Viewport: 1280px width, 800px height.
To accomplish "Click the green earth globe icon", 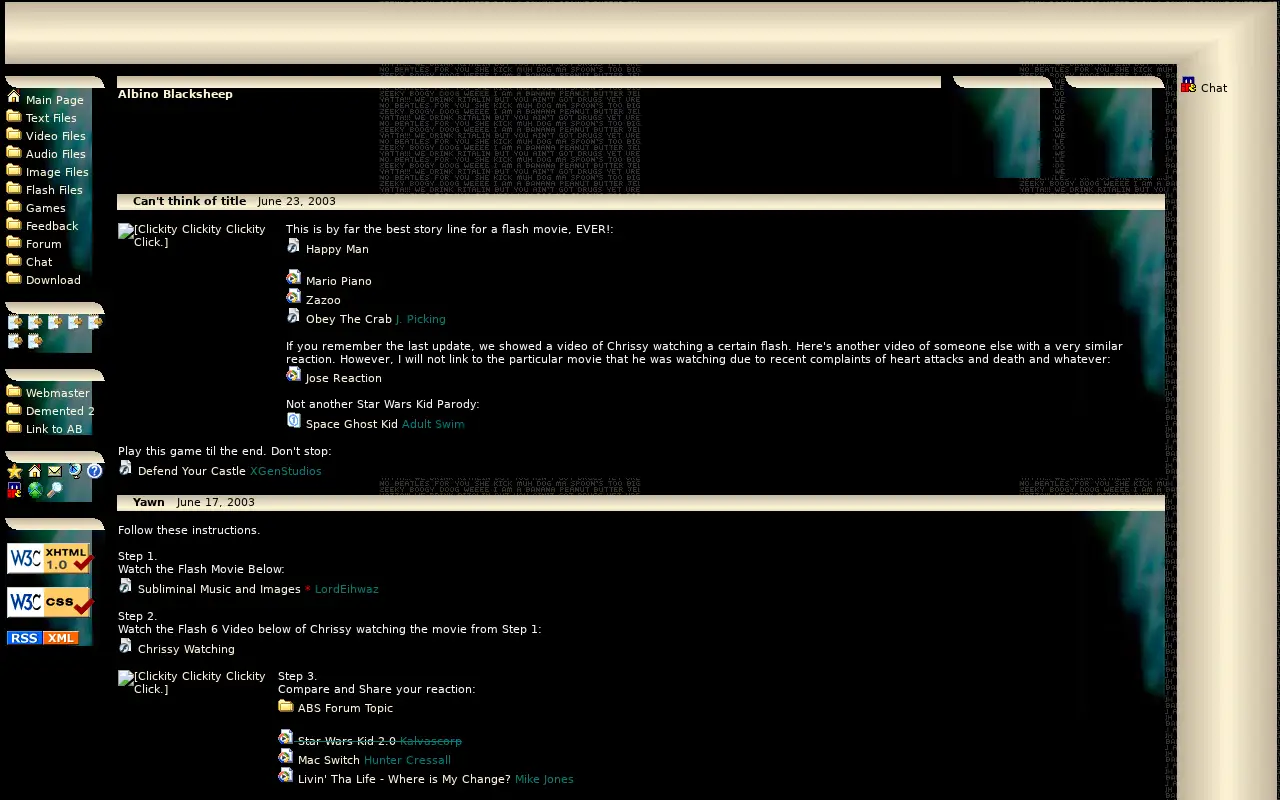I will click(35, 490).
